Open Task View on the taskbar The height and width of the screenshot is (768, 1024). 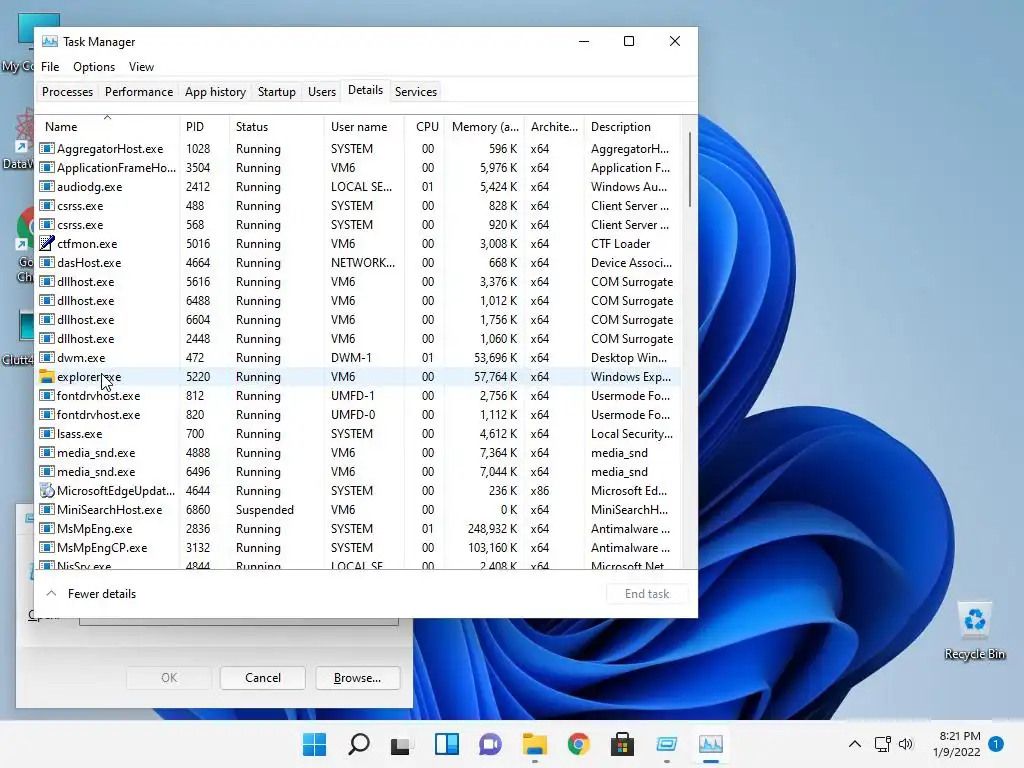click(x=401, y=744)
